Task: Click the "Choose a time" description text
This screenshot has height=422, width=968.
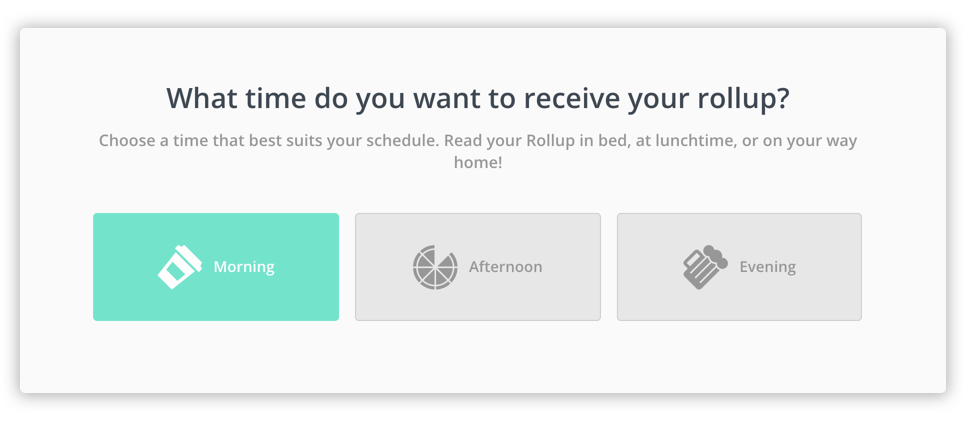Action: click(478, 152)
